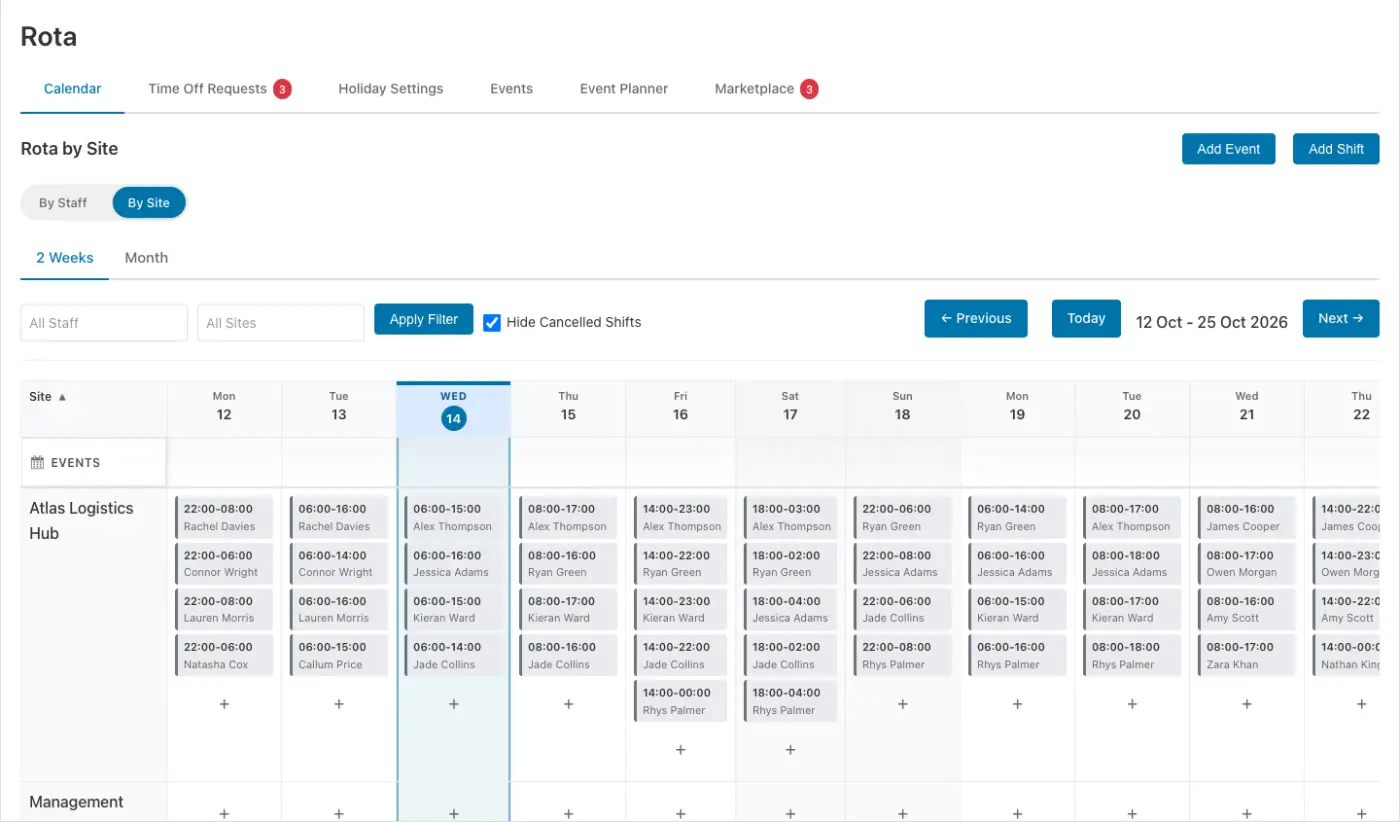Add a Management shift on Mon 12
Screen dimensions: 1400x822
click(x=224, y=814)
